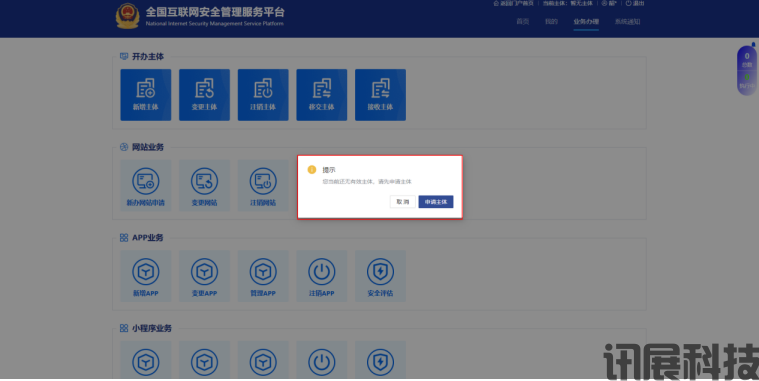The image size is (759, 381).
Task: Select the 注销主体 tile
Action: click(263, 95)
